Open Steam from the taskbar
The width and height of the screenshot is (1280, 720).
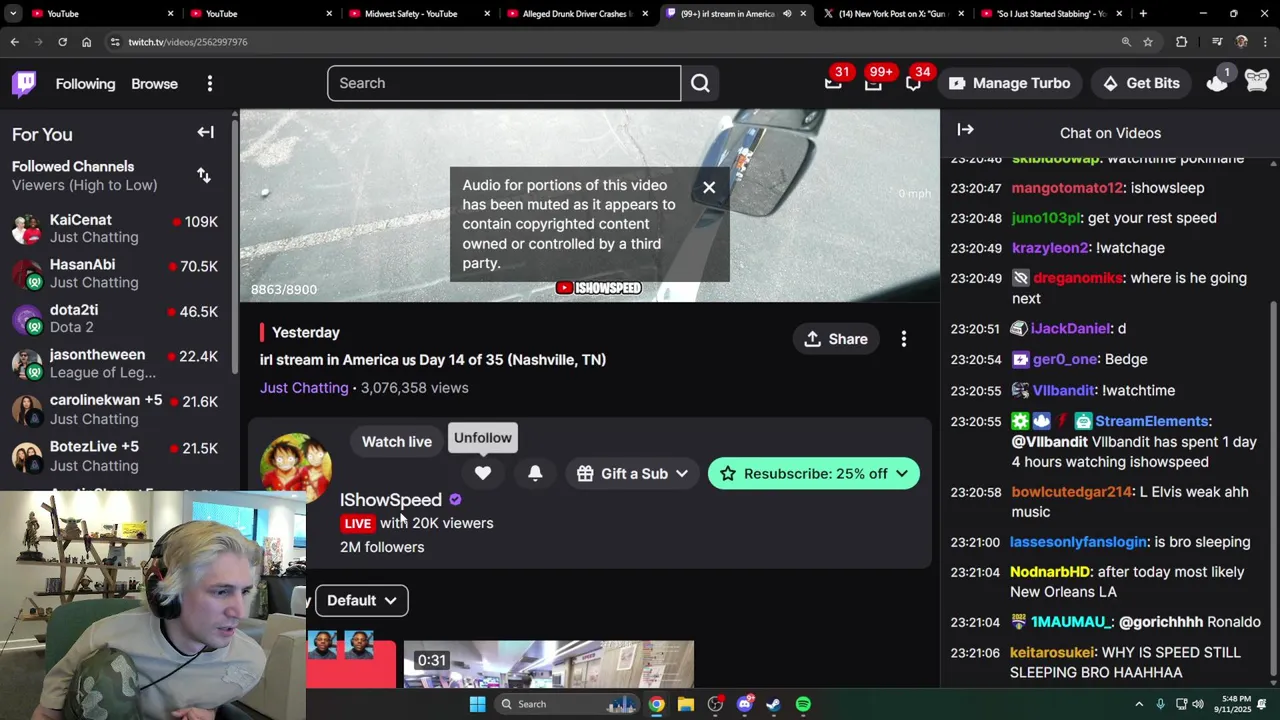(773, 704)
